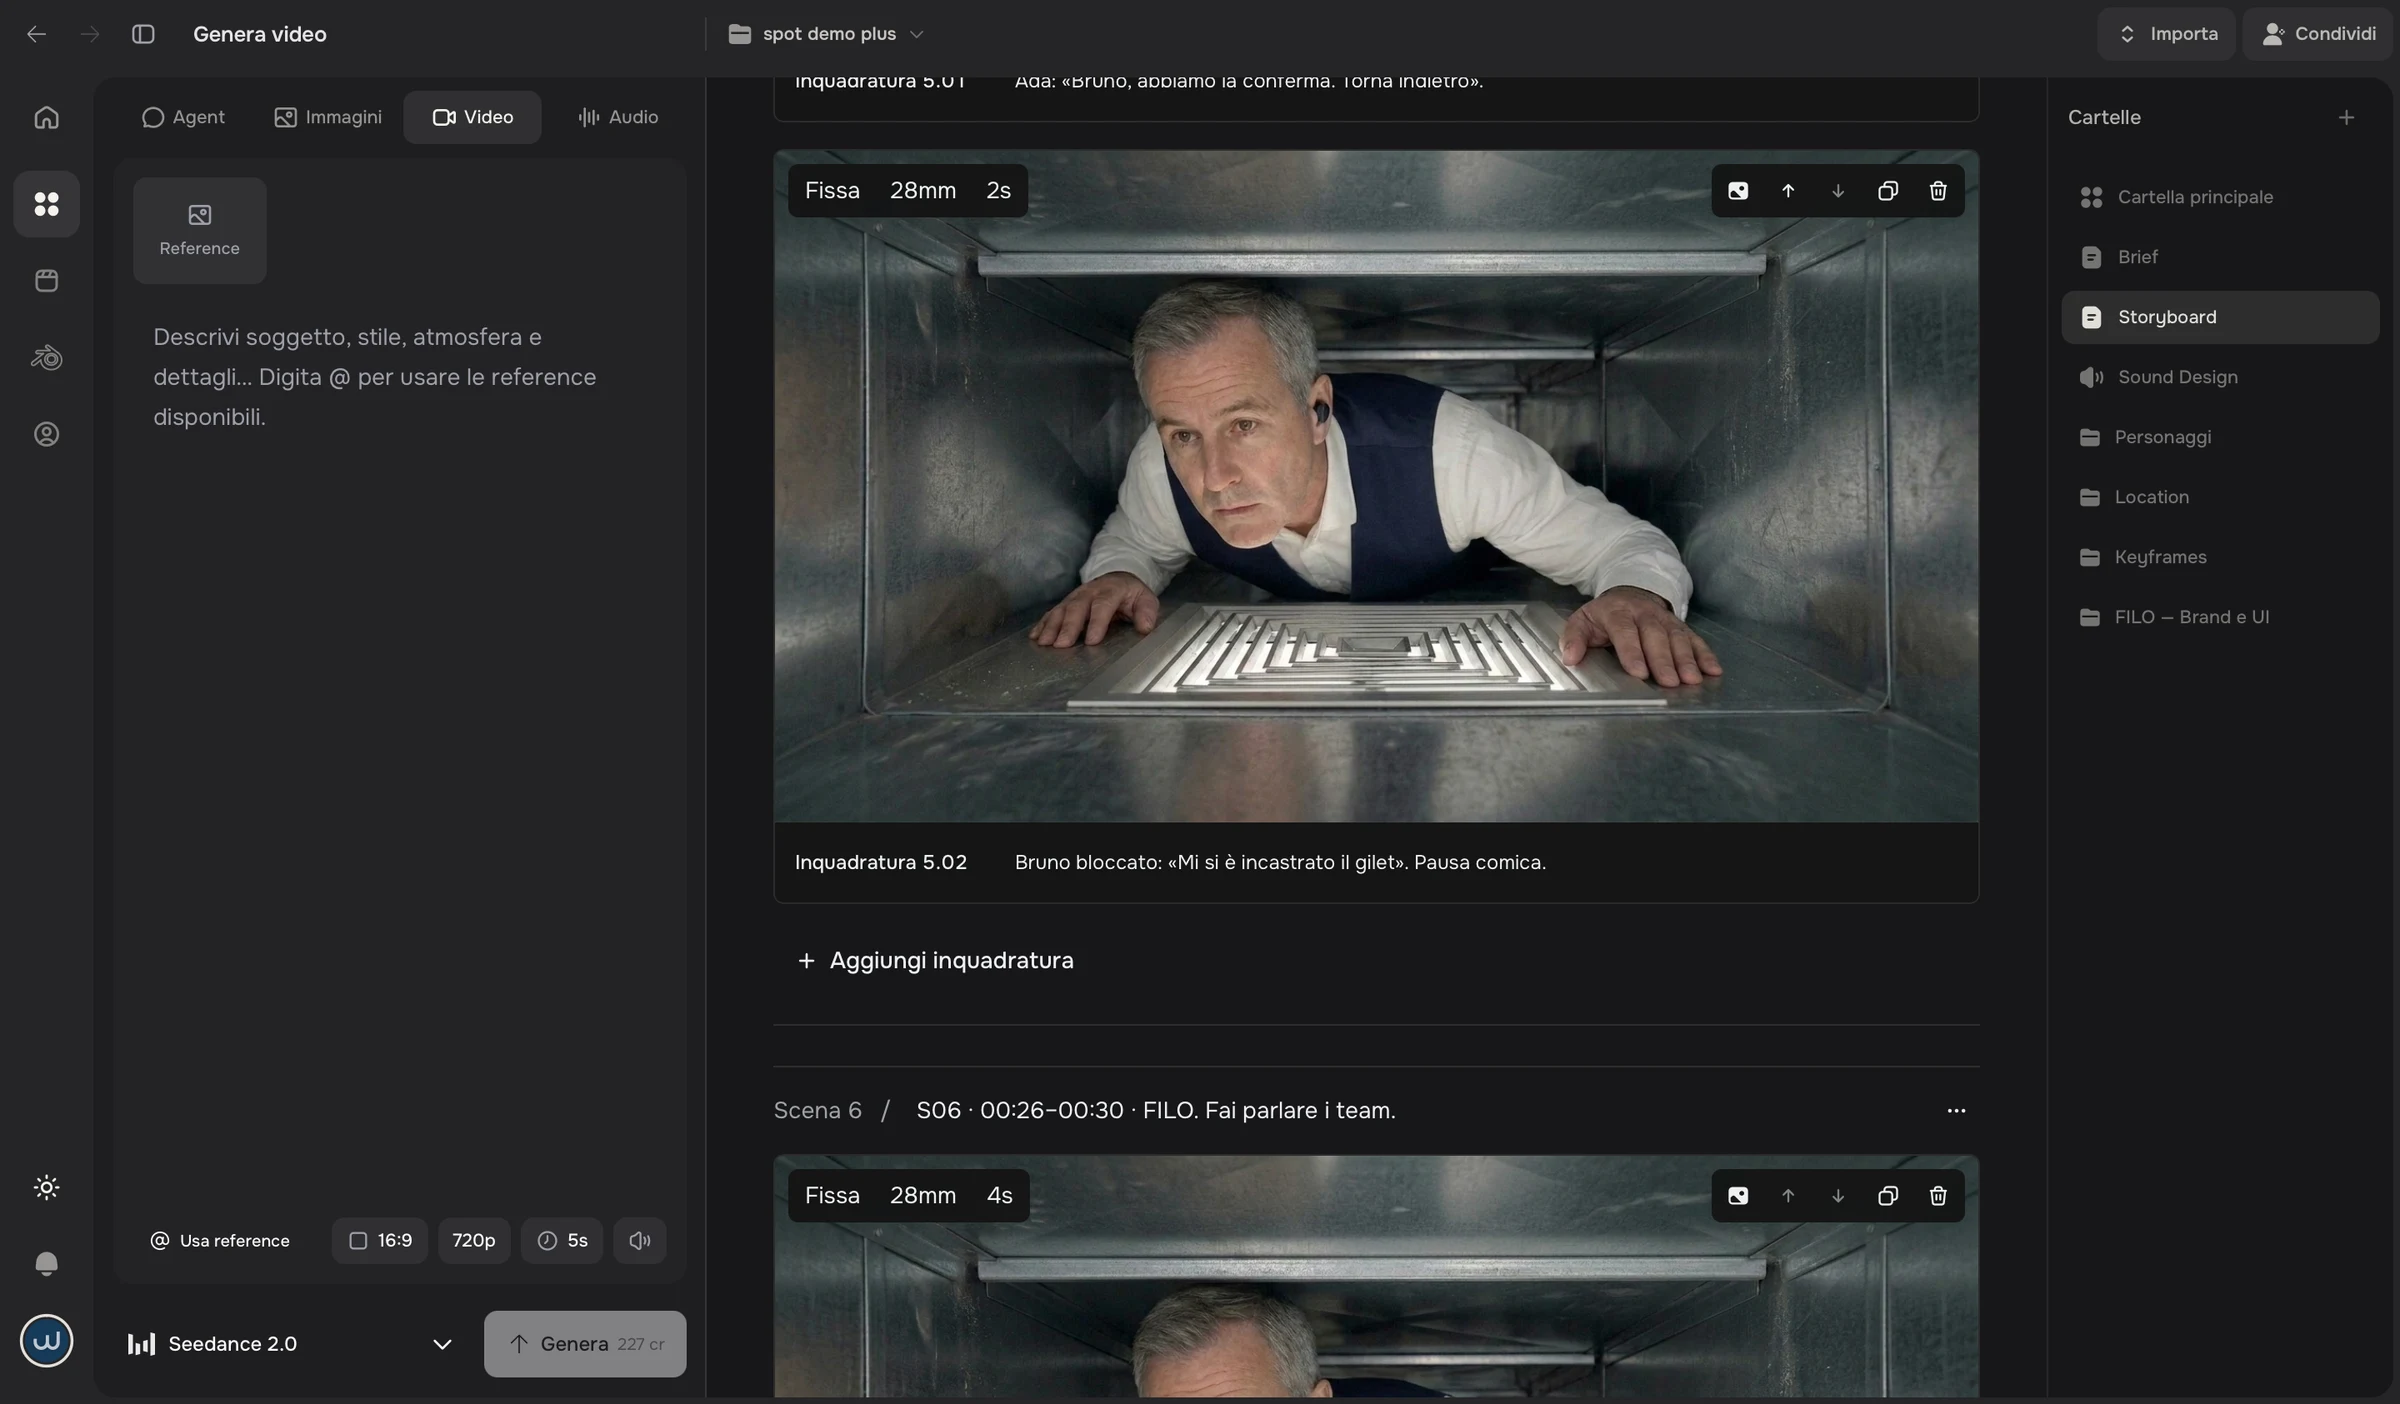
Task: Toggle the light theme sun icon
Action: click(x=46, y=1188)
